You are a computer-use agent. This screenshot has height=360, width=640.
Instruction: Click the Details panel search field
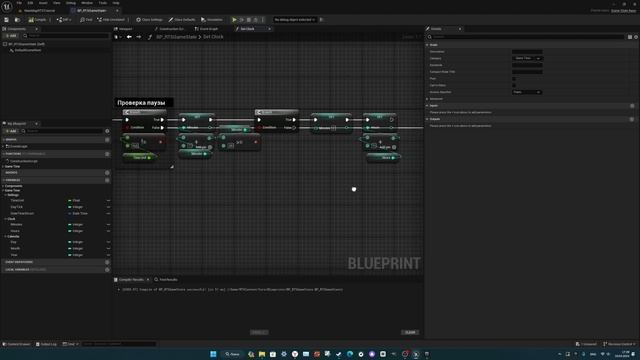[x=527, y=37]
